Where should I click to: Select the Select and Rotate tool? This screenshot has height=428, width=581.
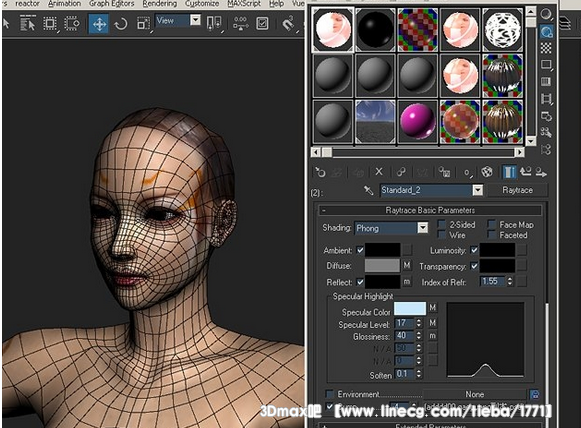click(x=121, y=24)
